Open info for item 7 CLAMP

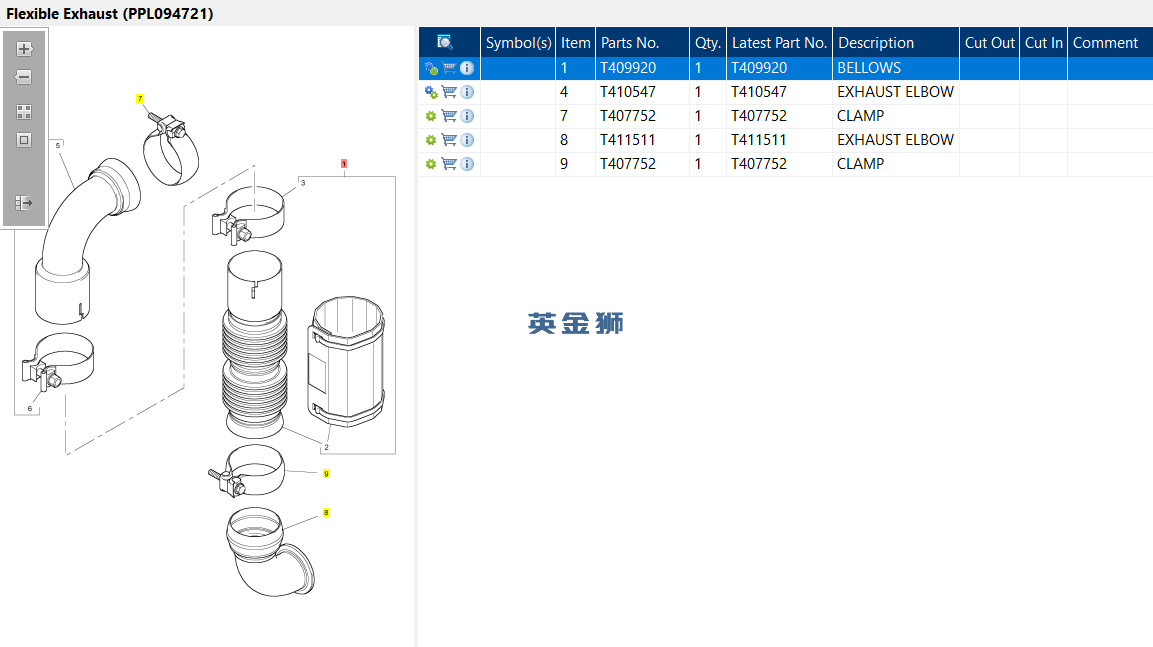pos(467,116)
